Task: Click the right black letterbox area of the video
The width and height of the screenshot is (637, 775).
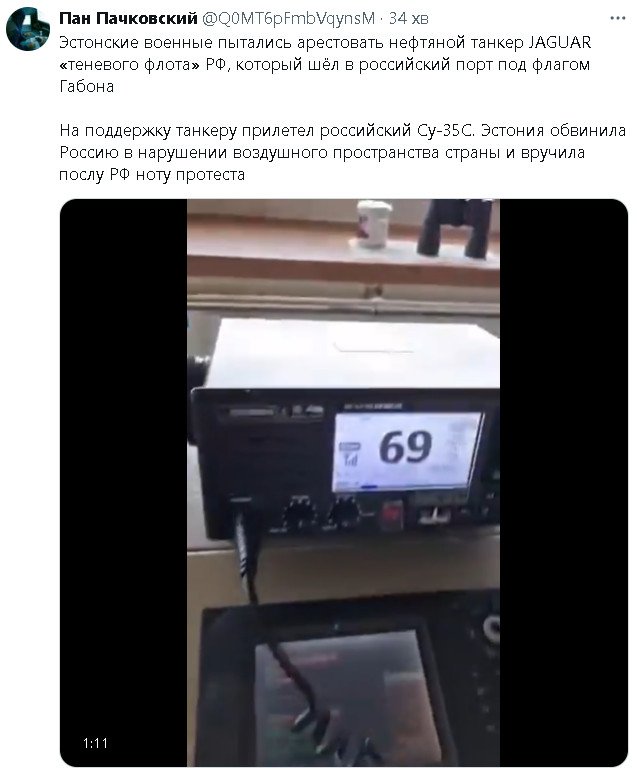Action: pos(563,483)
